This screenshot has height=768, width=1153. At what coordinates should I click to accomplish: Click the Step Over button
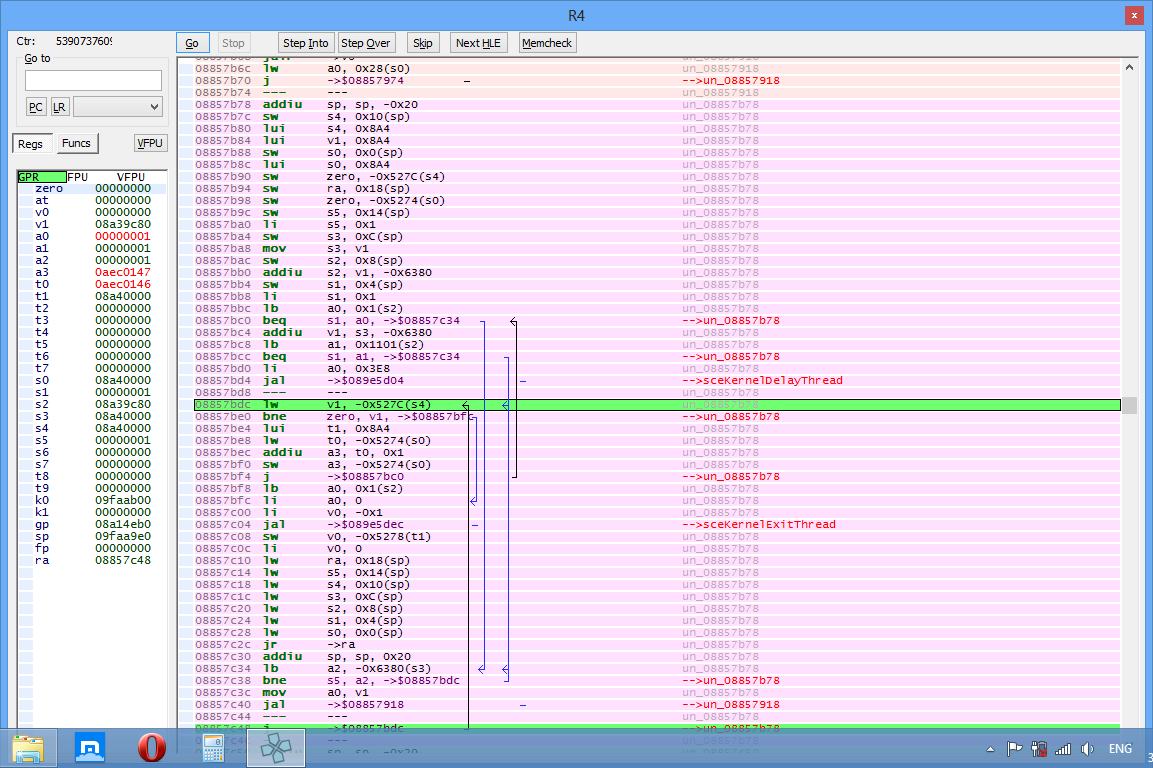pos(366,43)
